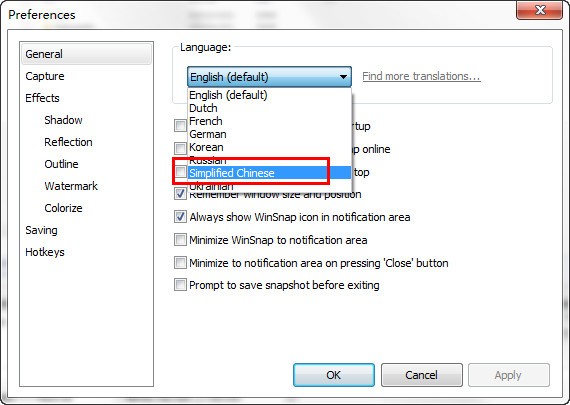This screenshot has width=570, height=405.
Task: Open the Shadow effect settings
Action: click(x=63, y=120)
